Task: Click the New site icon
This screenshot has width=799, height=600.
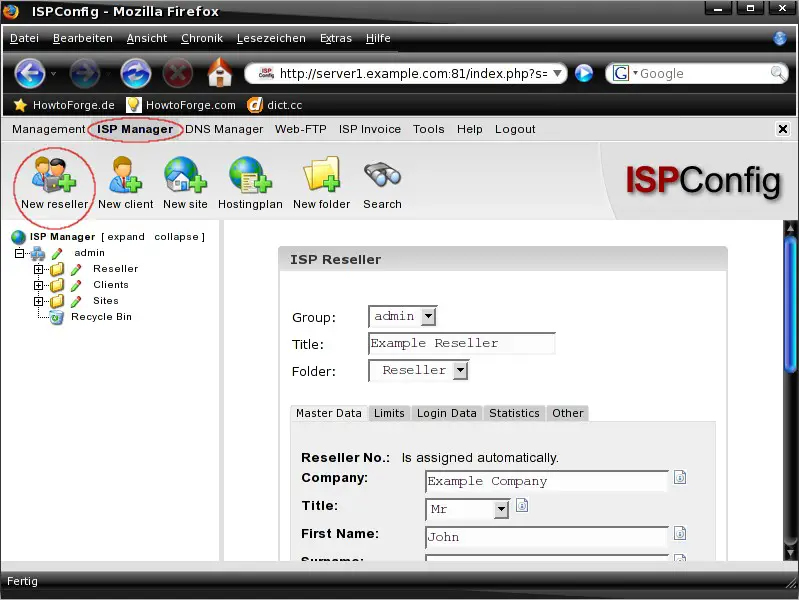Action: click(185, 175)
